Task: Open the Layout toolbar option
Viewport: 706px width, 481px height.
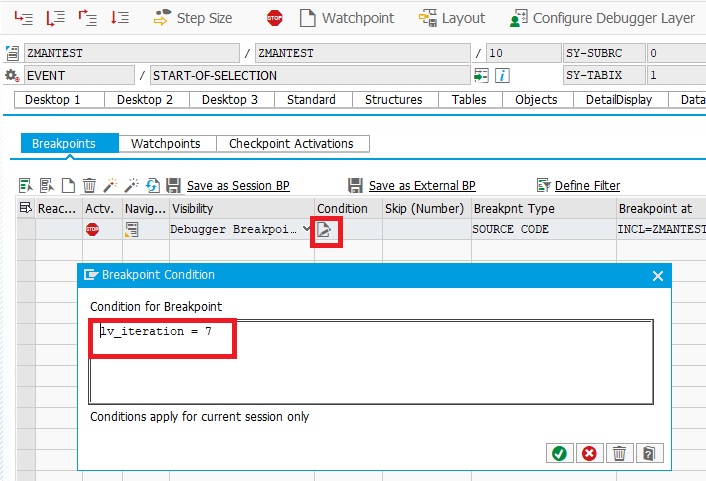Action: [452, 18]
